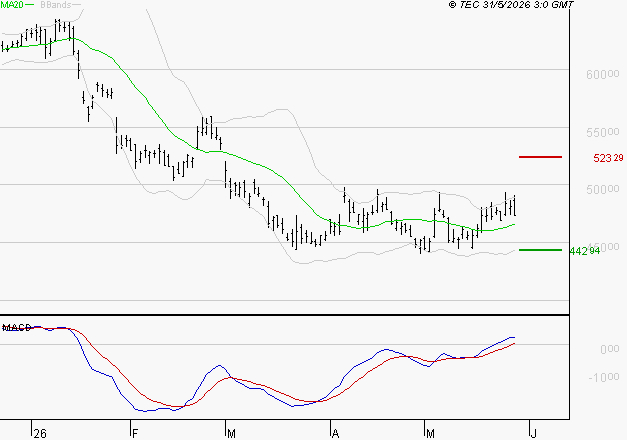Click the J month marker on time axis
627x440 pixels.
533,433
